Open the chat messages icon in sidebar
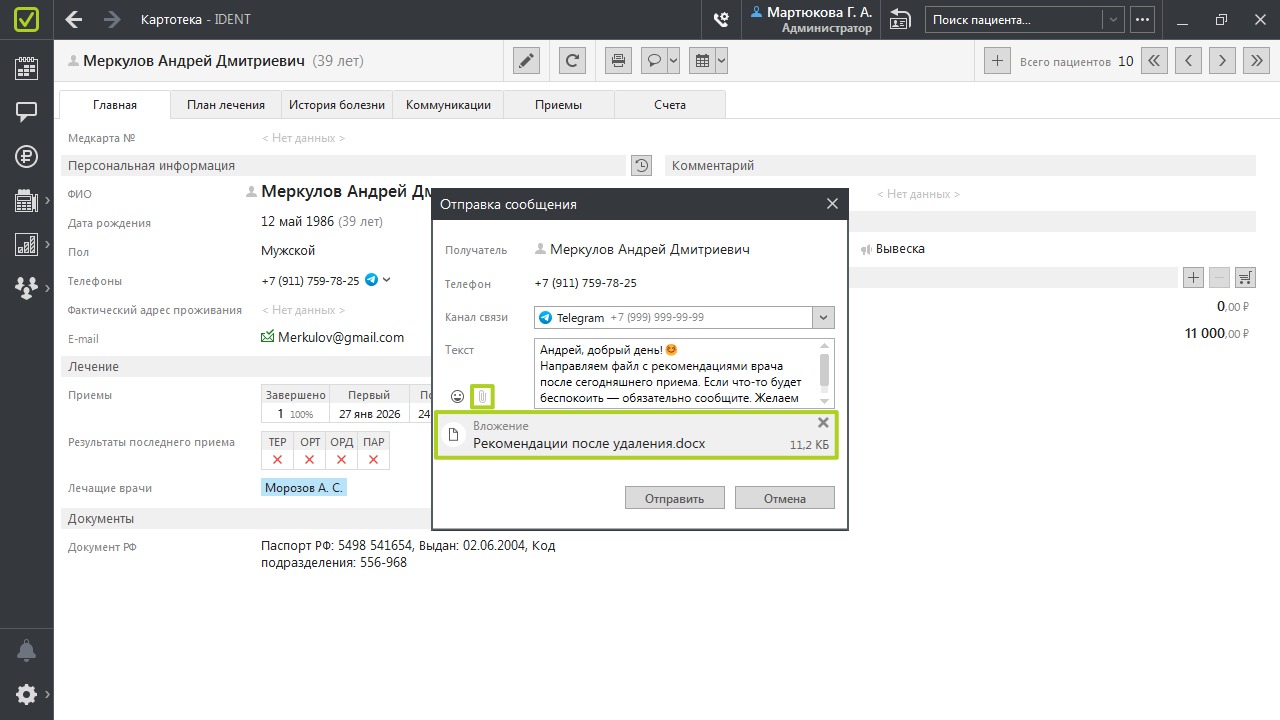 pos(27,112)
